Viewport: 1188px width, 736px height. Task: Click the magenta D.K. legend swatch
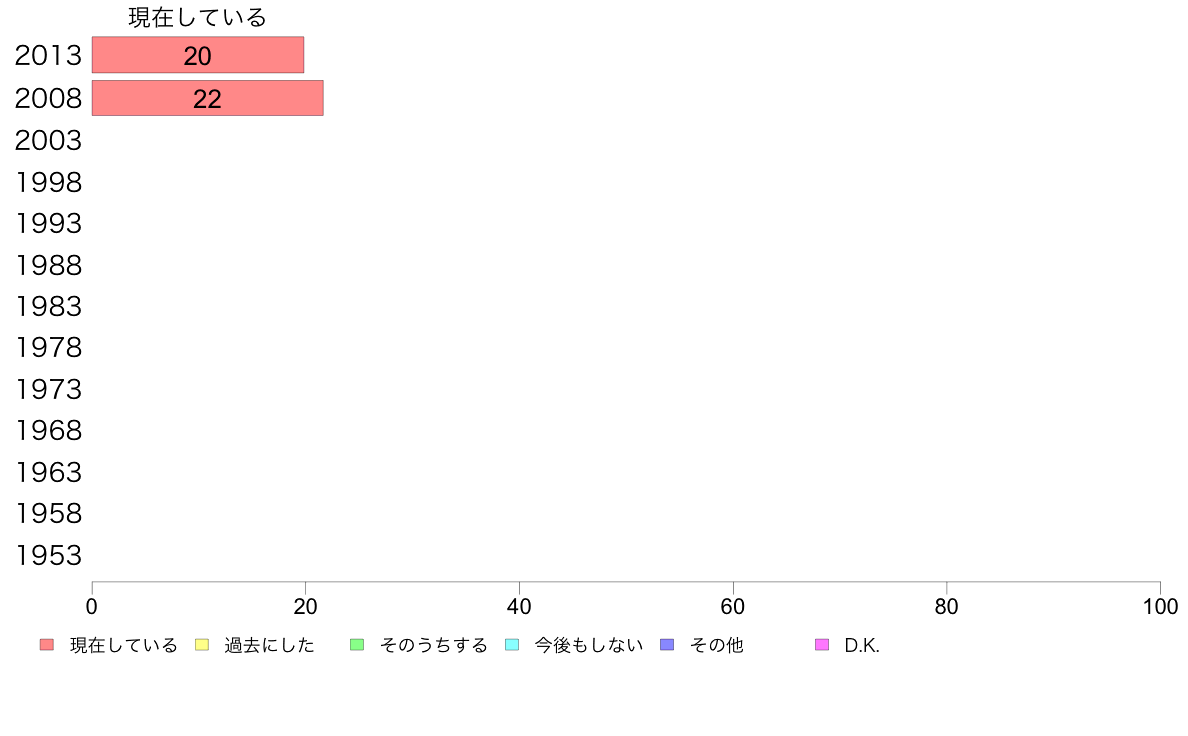point(822,645)
